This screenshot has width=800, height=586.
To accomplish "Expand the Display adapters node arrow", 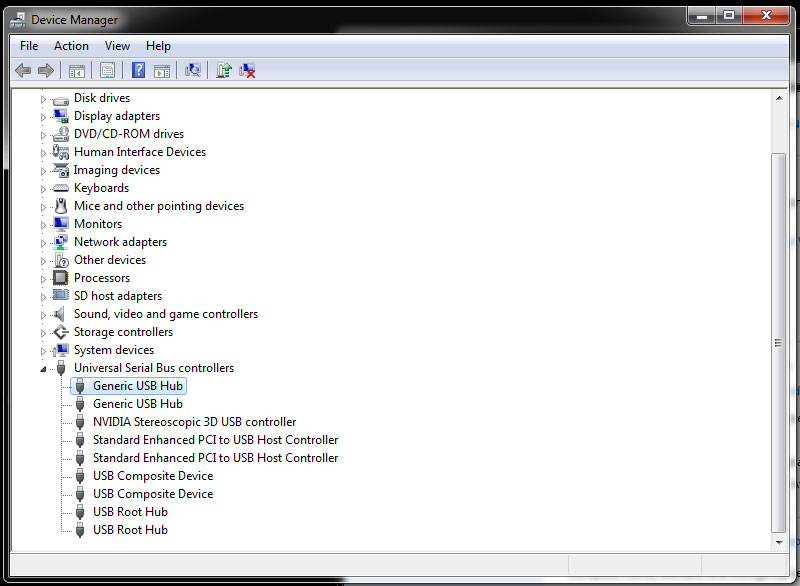I will 43,117.
